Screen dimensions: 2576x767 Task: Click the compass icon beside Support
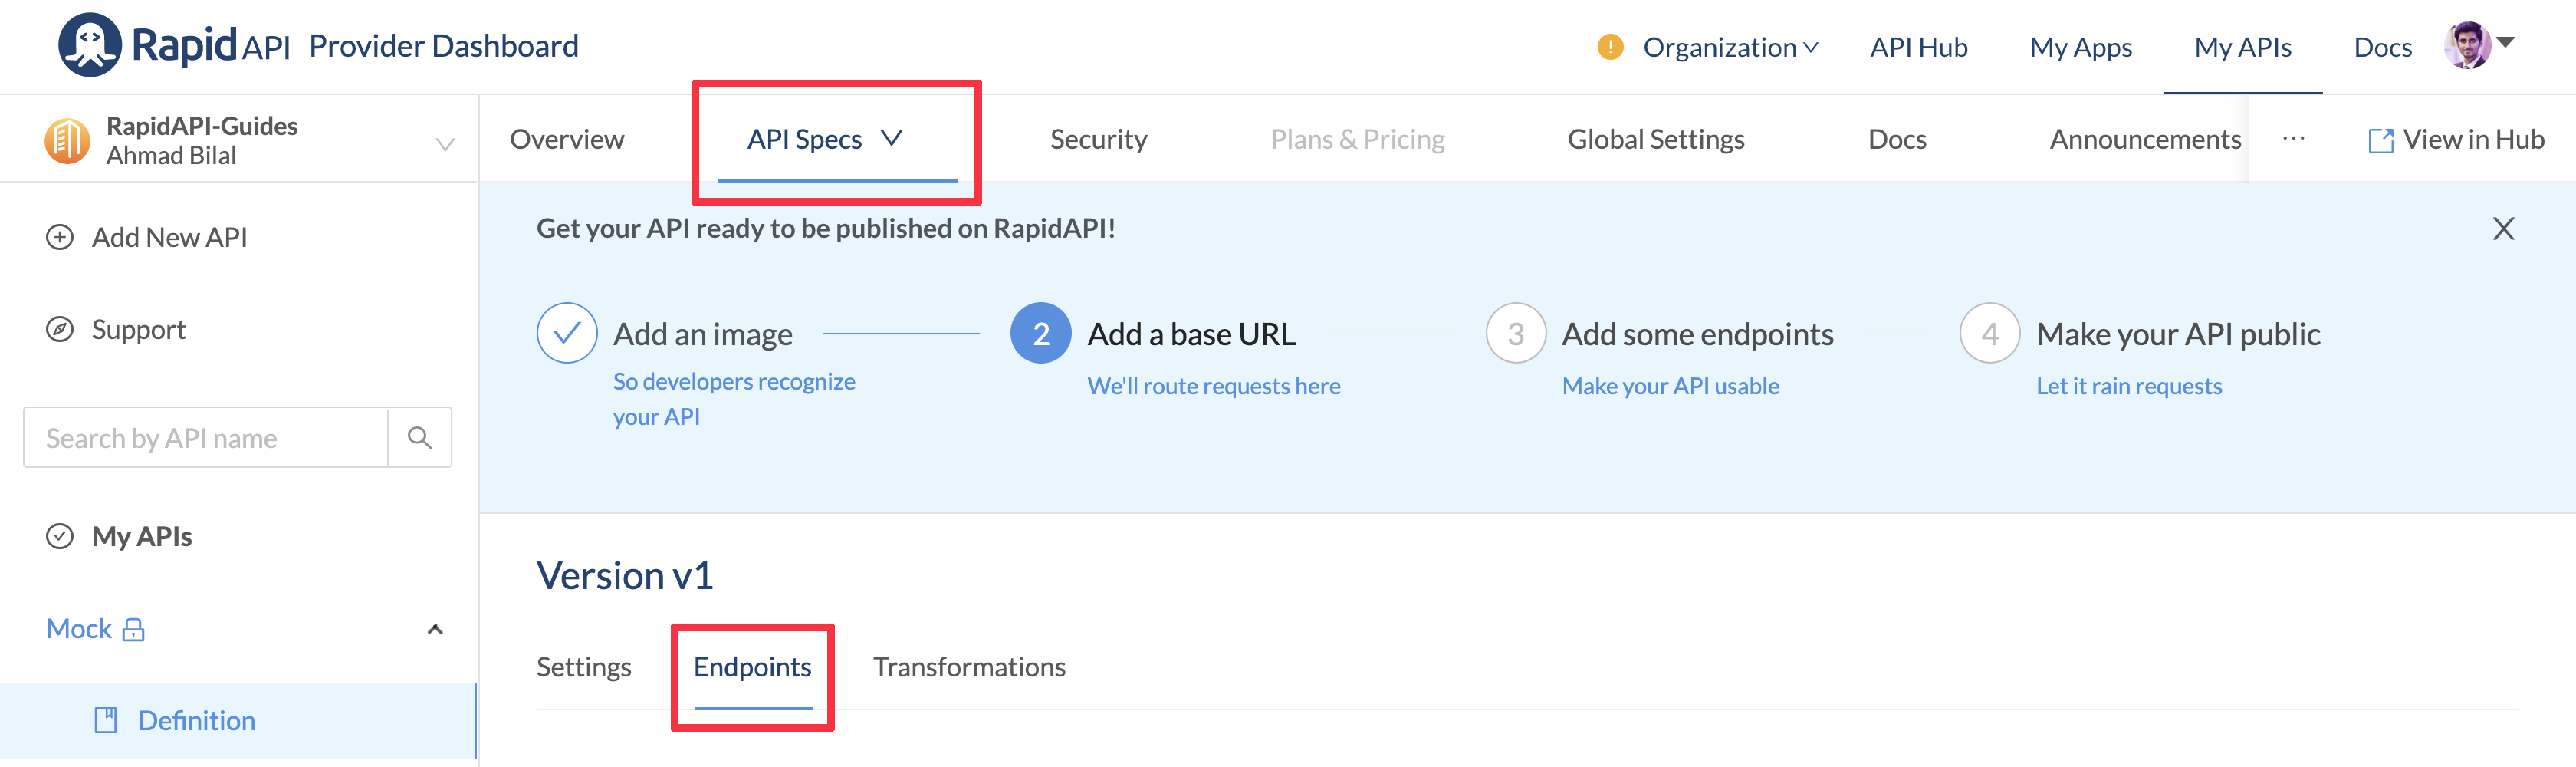pyautogui.click(x=60, y=329)
